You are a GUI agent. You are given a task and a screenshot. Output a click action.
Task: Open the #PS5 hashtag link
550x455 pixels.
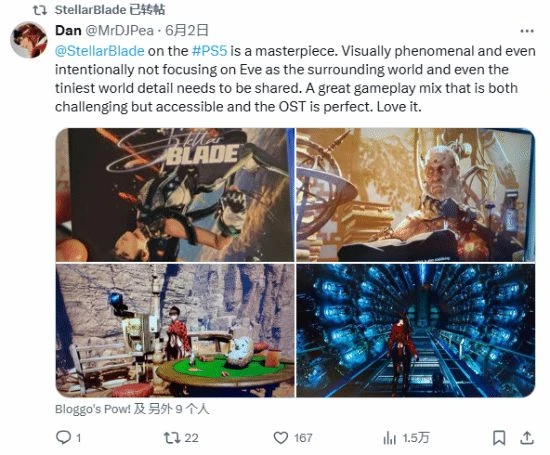210,51
